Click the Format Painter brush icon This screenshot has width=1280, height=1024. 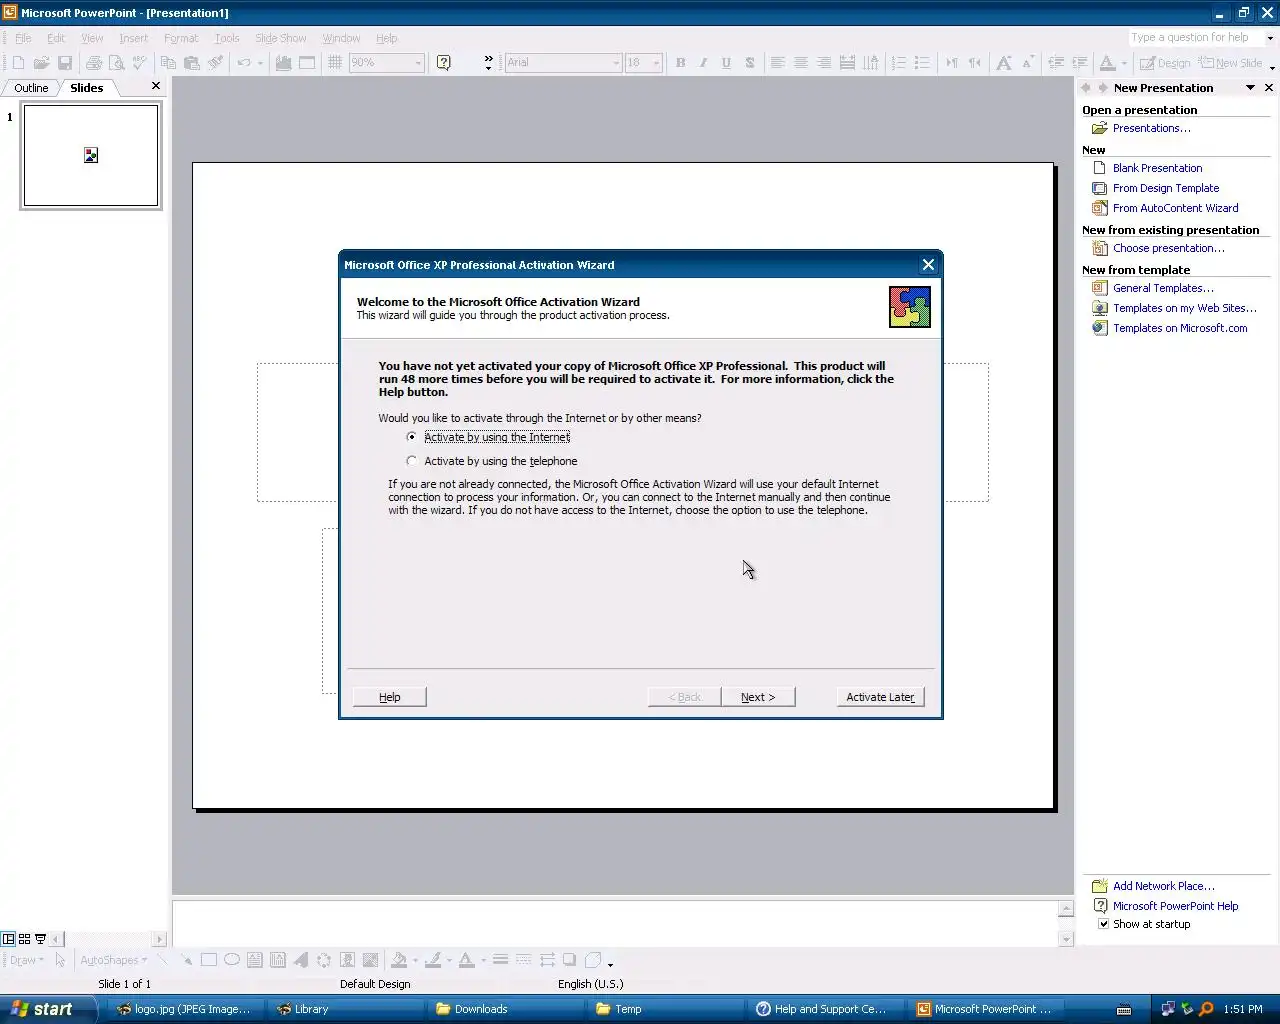pyautogui.click(x=215, y=63)
